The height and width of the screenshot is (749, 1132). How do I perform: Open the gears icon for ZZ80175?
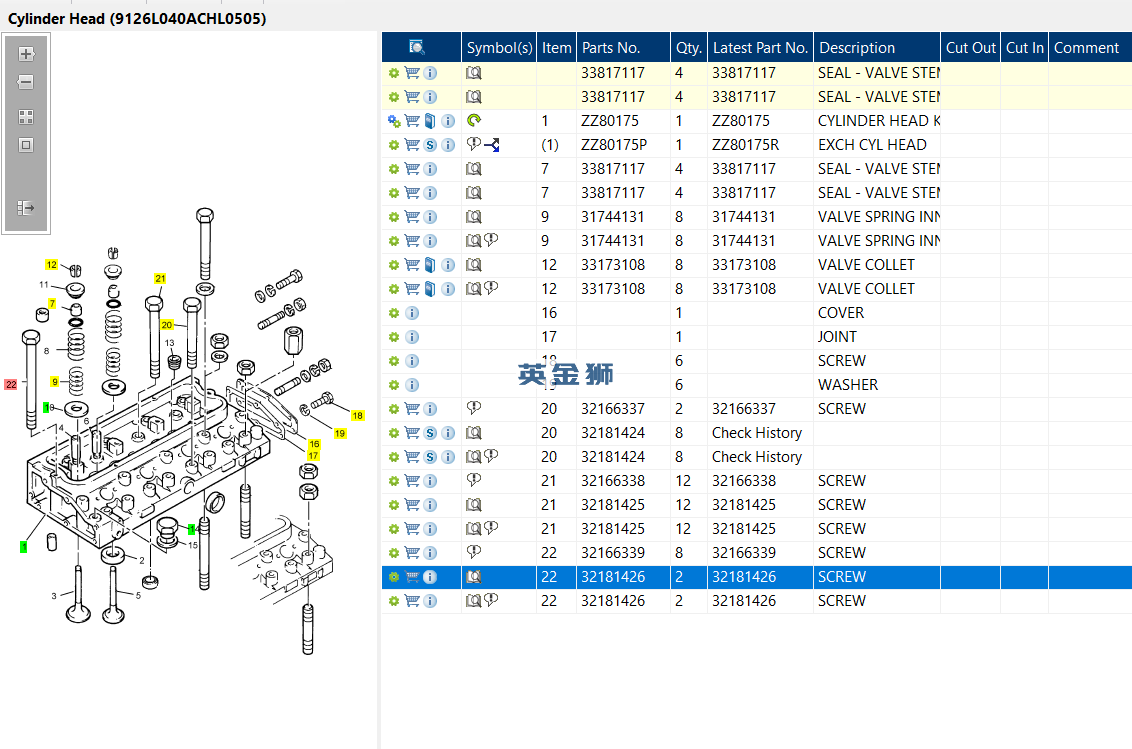tap(393, 121)
